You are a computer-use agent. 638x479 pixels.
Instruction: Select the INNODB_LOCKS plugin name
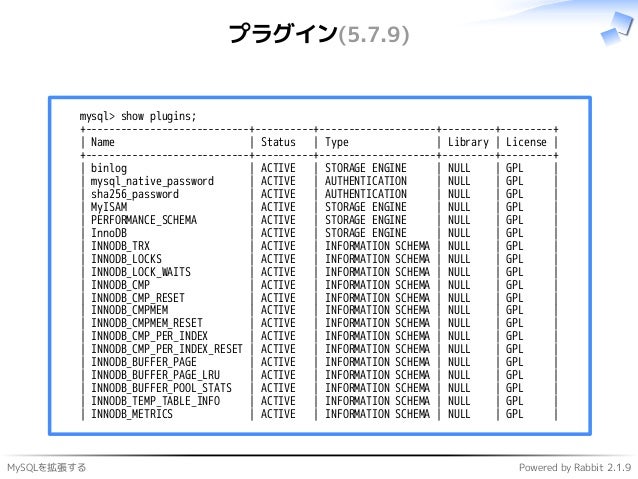[x=126, y=259]
